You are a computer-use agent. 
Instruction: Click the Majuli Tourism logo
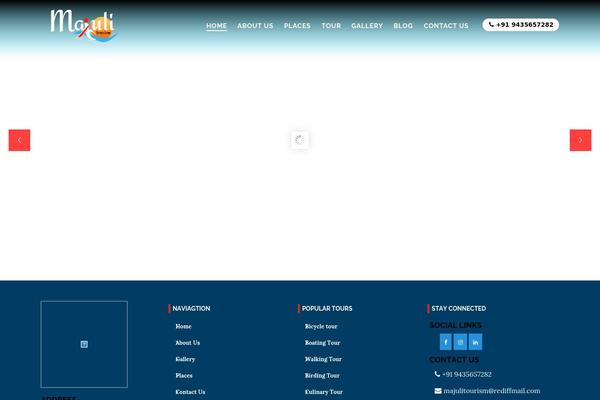point(83,25)
